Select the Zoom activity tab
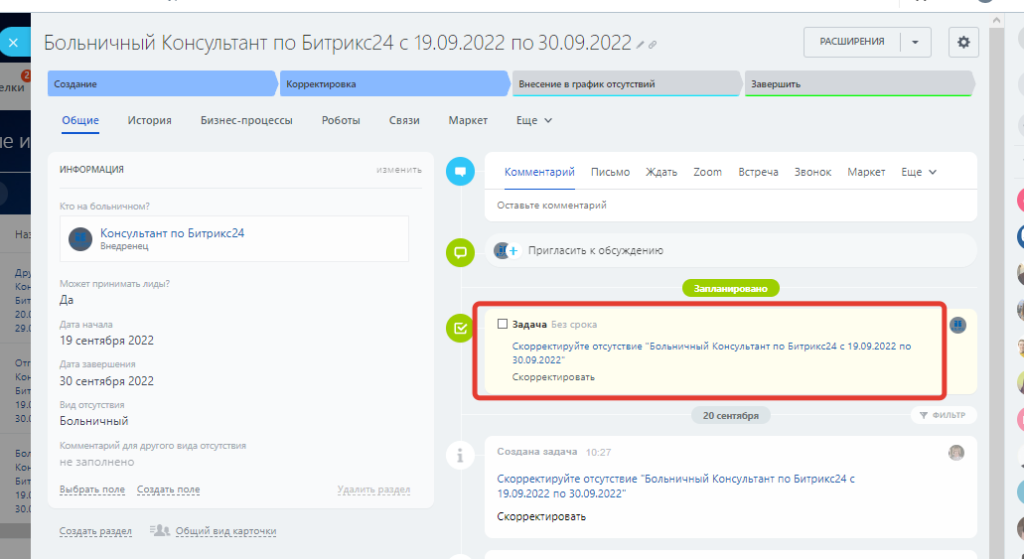Image resolution: width=1024 pixels, height=559 pixels. click(707, 172)
